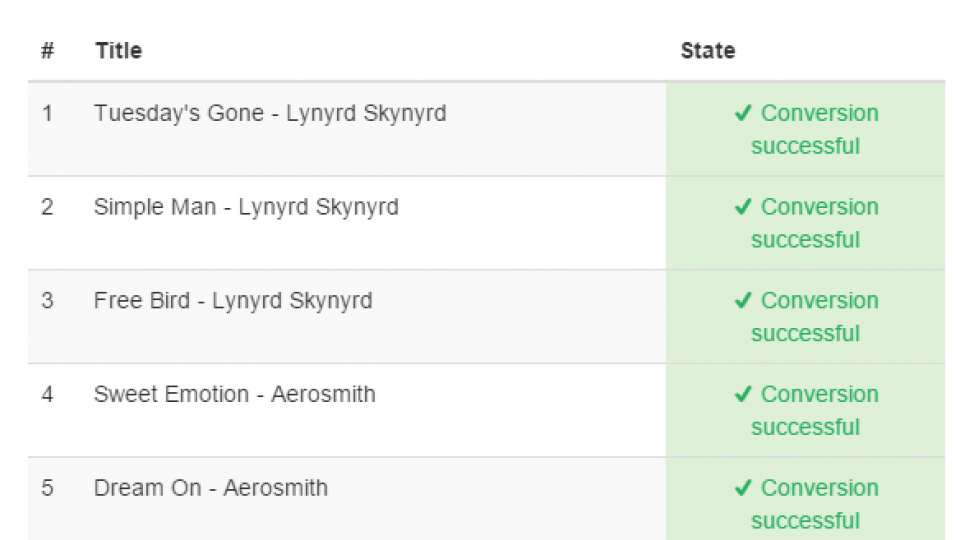Select Free Bird - Lynyrd Skynyrd title

[233, 301]
